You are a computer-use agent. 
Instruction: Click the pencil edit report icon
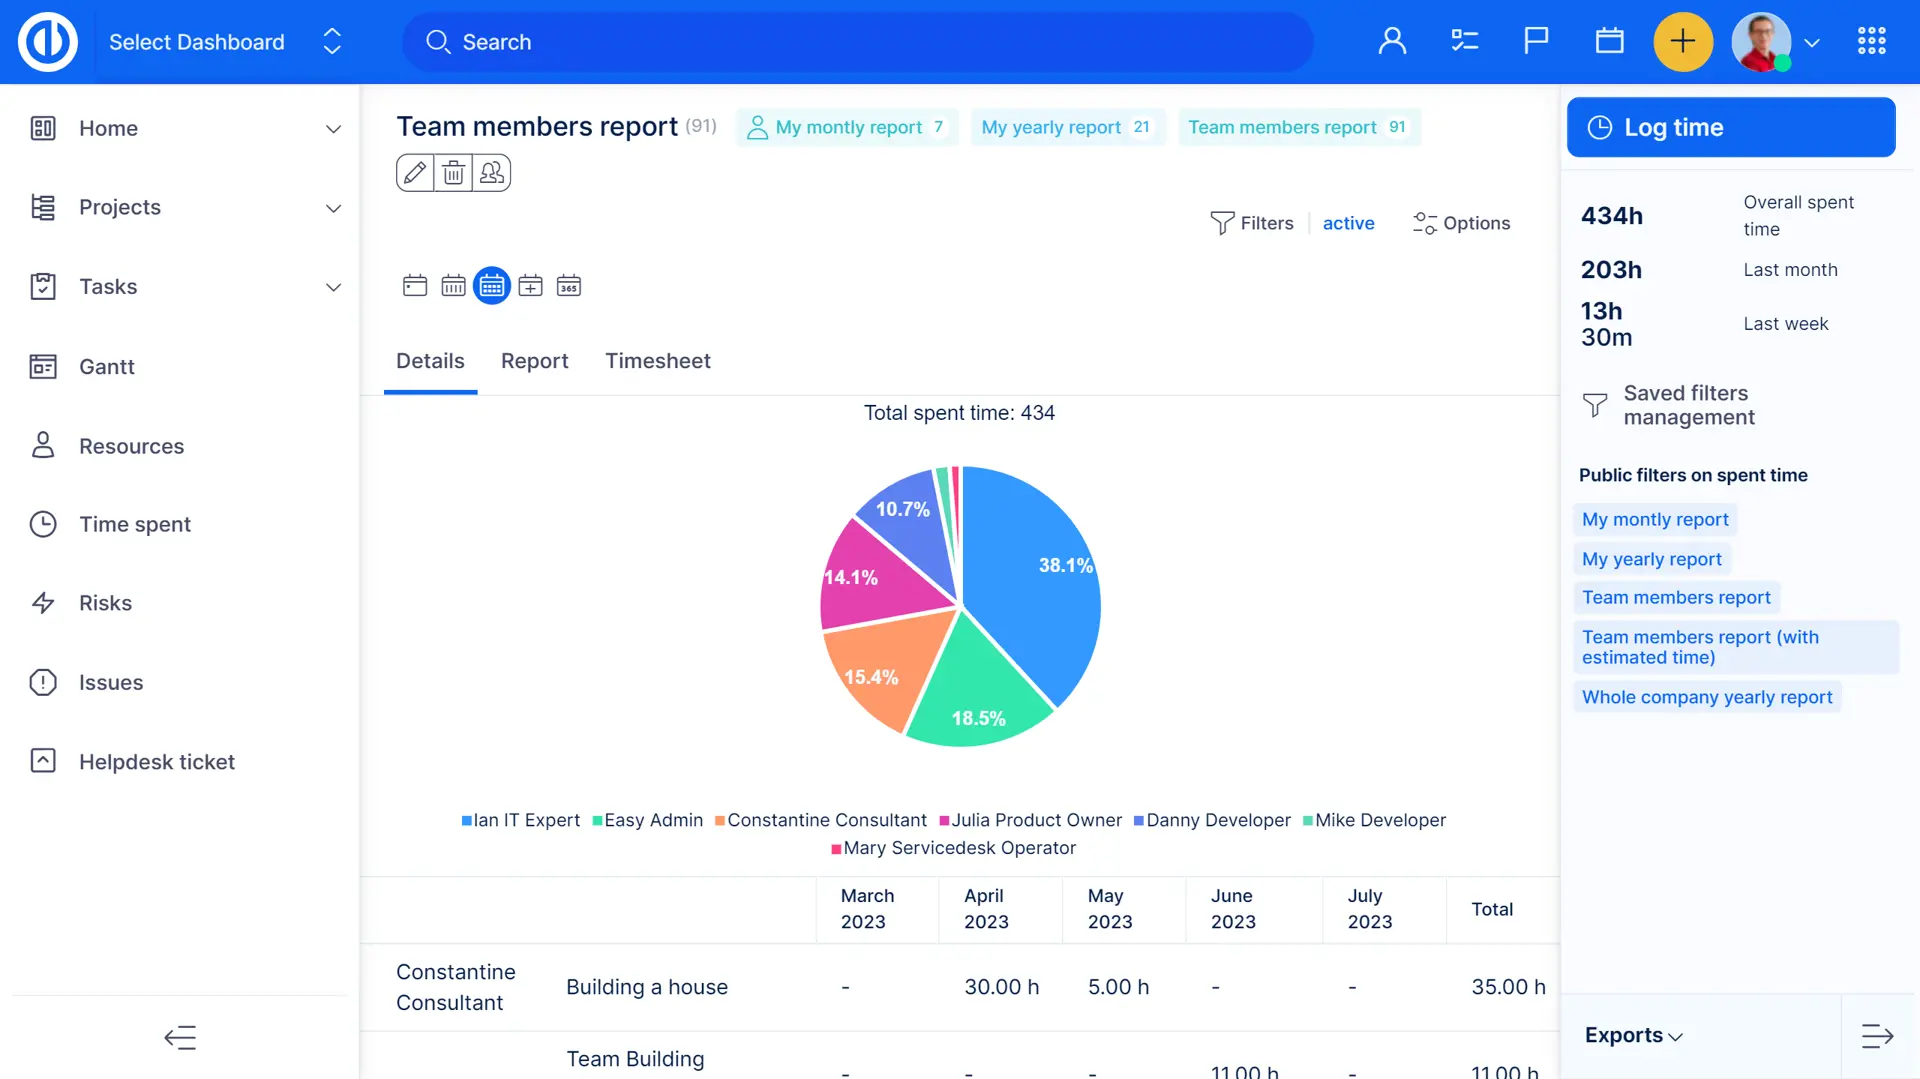point(415,173)
